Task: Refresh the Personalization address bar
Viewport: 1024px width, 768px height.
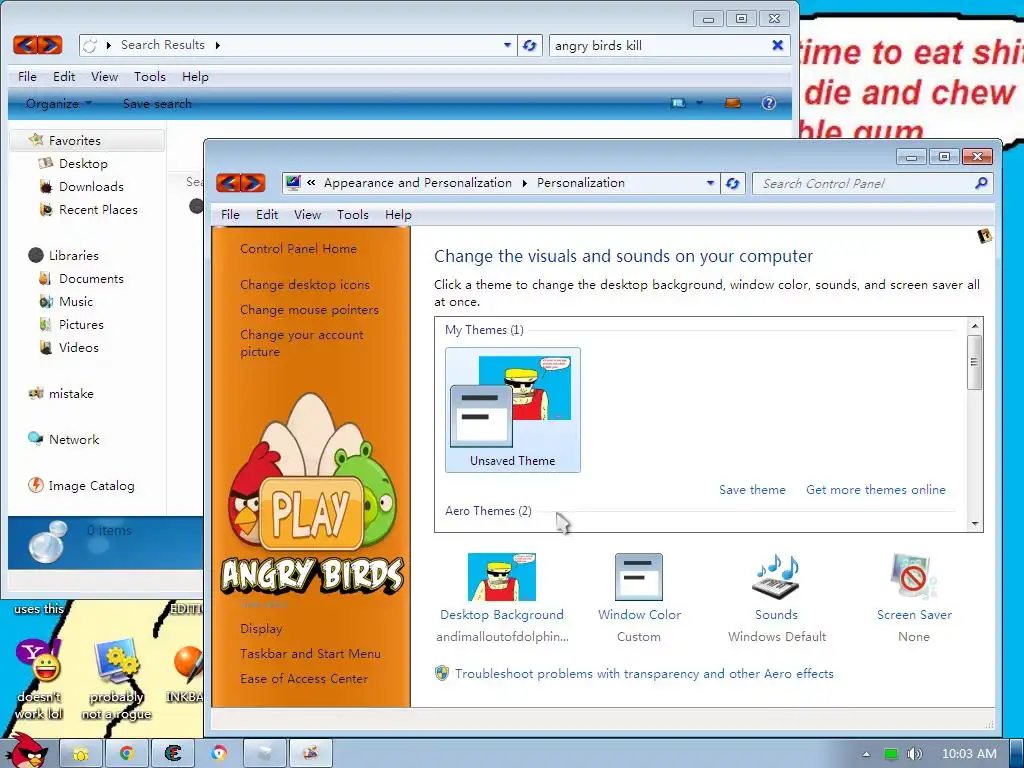Action: (x=733, y=184)
